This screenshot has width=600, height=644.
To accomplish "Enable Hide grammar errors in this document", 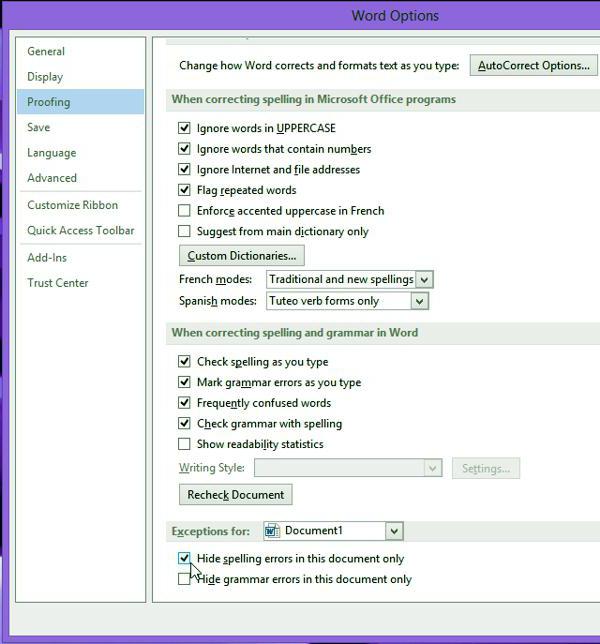I will tap(184, 579).
